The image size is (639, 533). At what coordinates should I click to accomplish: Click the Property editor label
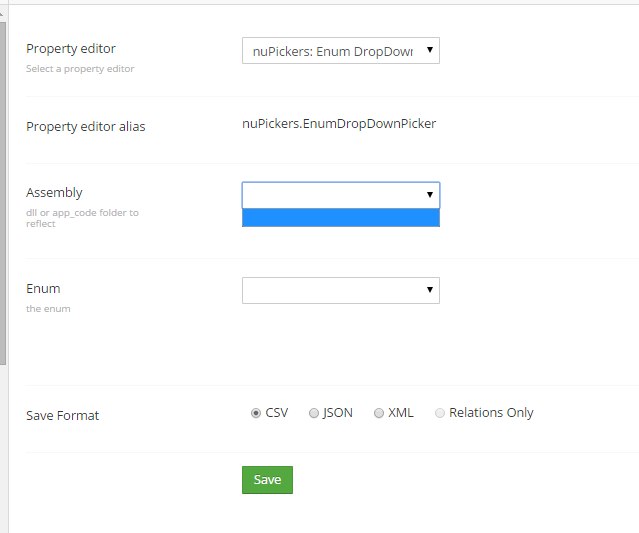71,48
